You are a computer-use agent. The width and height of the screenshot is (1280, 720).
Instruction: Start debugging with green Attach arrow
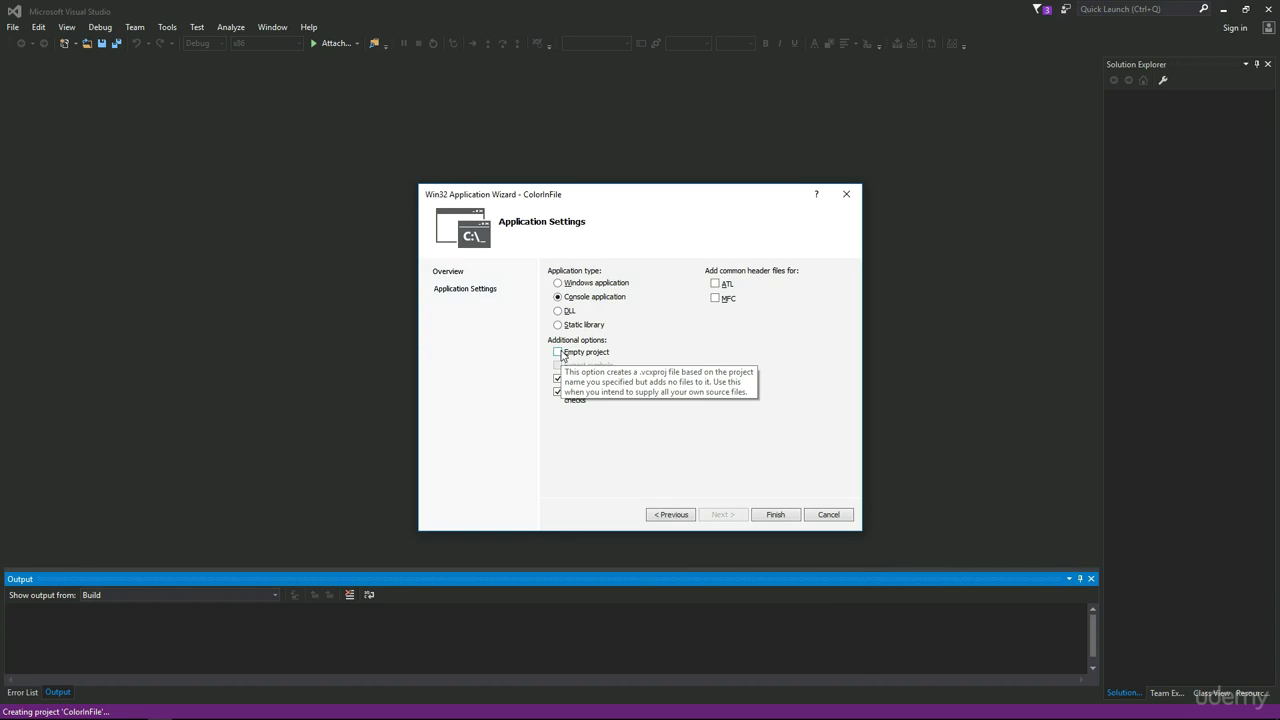[x=313, y=43]
